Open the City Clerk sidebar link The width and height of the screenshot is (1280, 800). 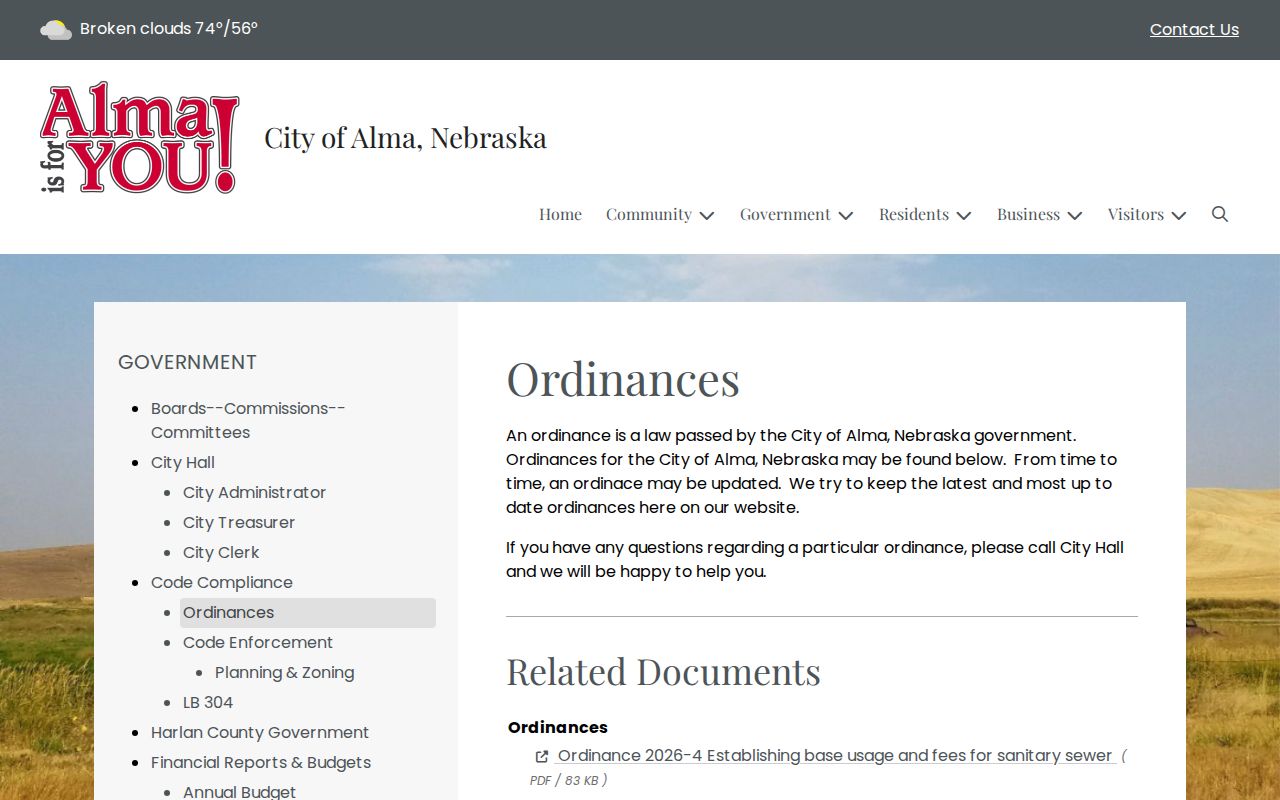(x=221, y=552)
